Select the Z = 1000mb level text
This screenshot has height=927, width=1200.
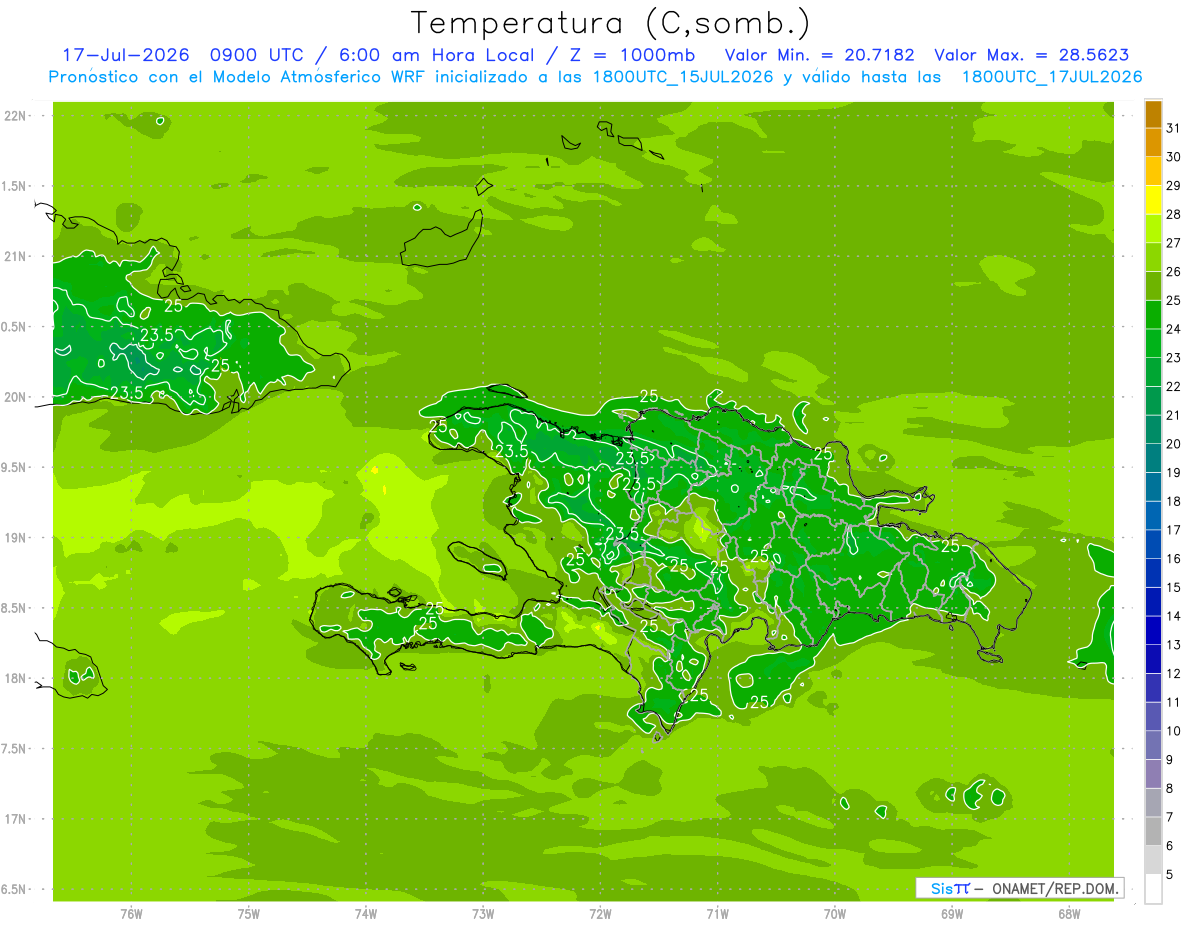[629, 55]
